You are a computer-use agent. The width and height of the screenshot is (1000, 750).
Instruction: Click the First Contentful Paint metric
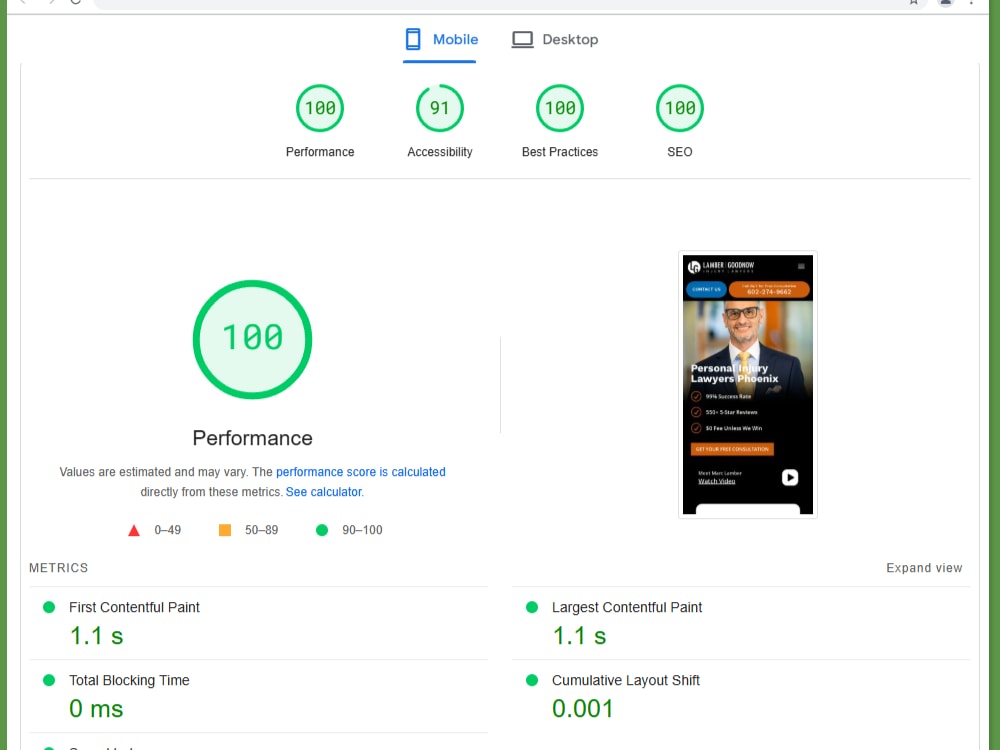coord(258,623)
